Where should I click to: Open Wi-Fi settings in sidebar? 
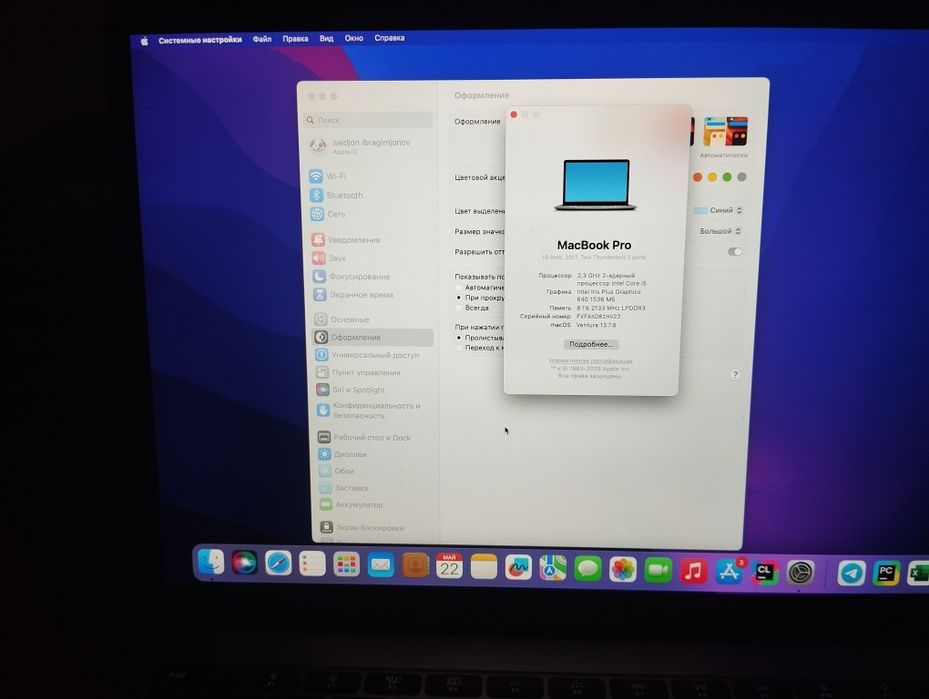click(328, 176)
